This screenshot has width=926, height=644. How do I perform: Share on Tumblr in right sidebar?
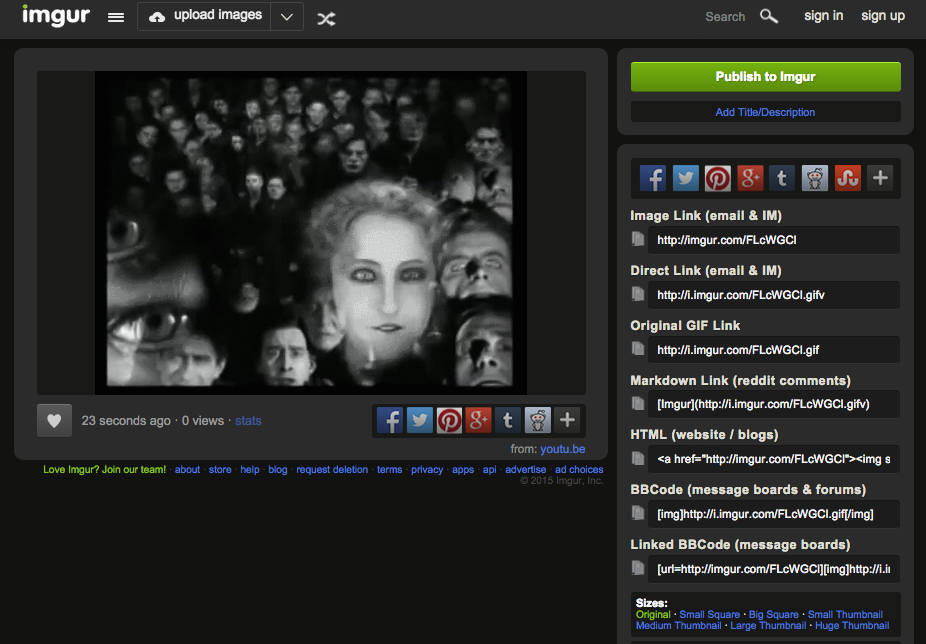(x=782, y=178)
